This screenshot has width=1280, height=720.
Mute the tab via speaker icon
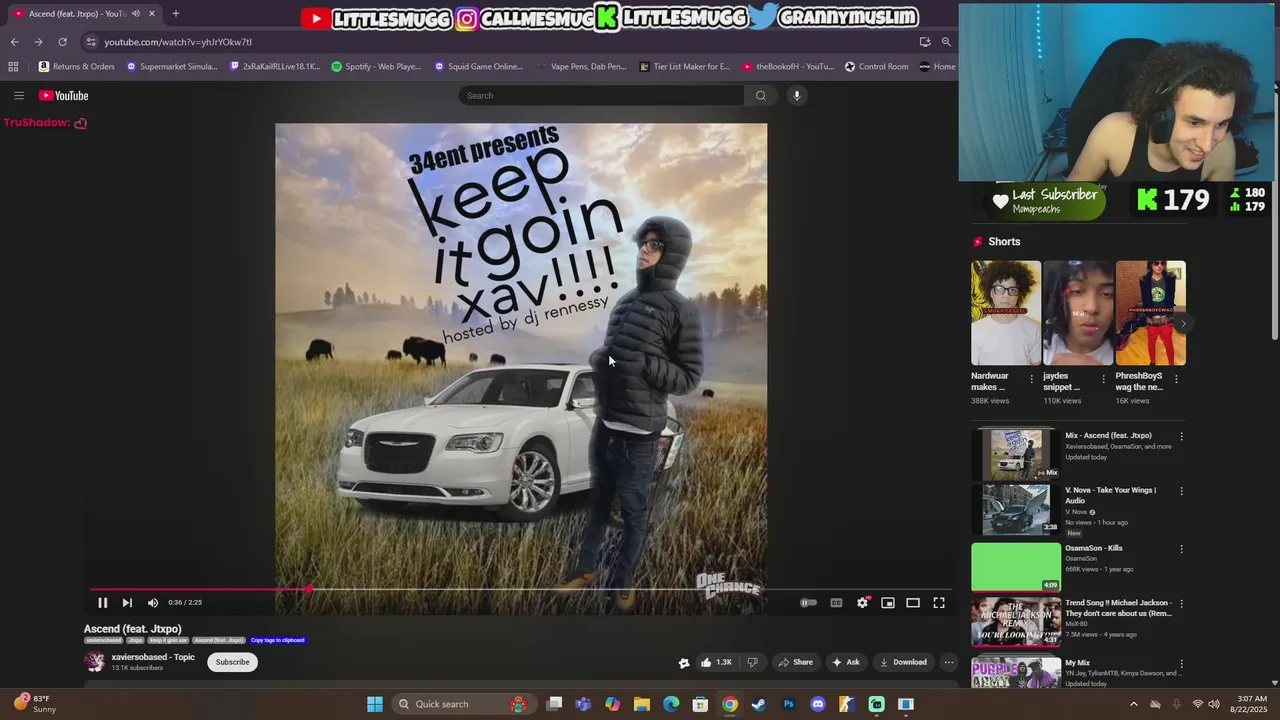click(x=135, y=14)
